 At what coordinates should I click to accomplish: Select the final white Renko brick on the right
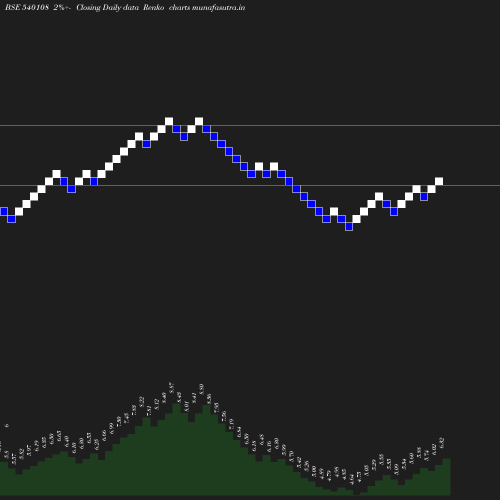439,181
